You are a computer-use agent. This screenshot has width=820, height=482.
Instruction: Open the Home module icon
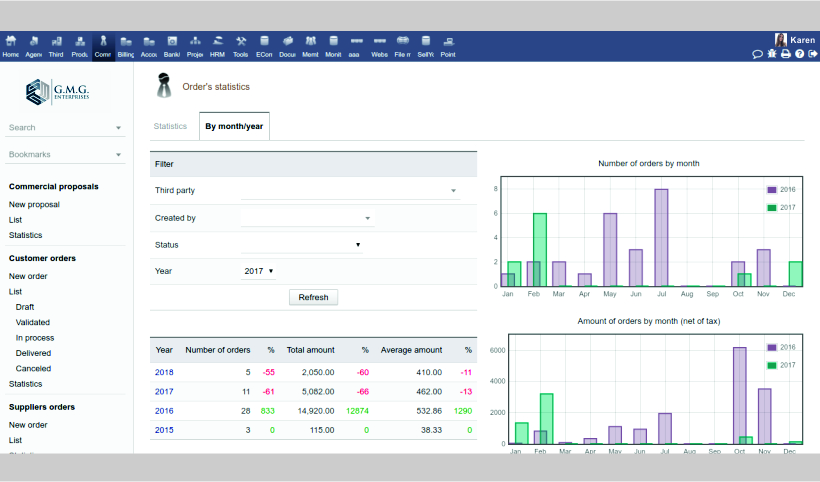11,46
